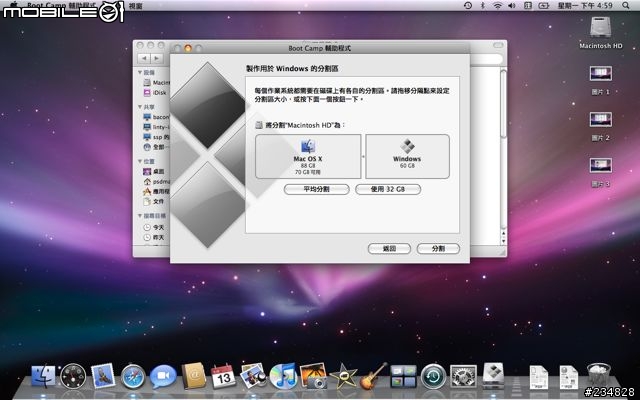Open System Preferences gear icon
The width and height of the screenshot is (640, 400).
click(x=463, y=376)
